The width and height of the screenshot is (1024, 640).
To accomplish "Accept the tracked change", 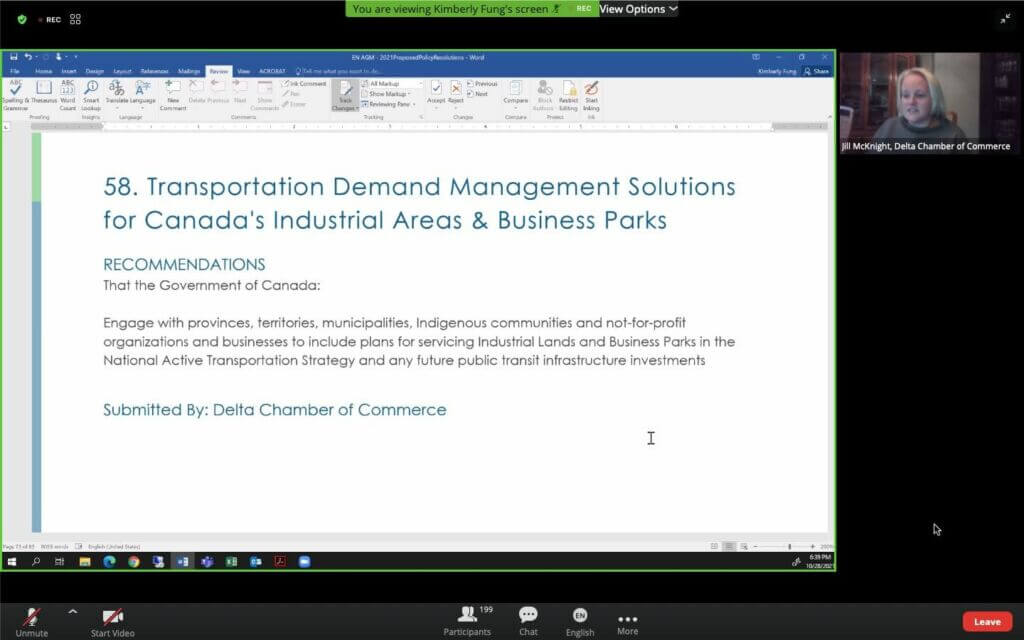I will (436, 93).
